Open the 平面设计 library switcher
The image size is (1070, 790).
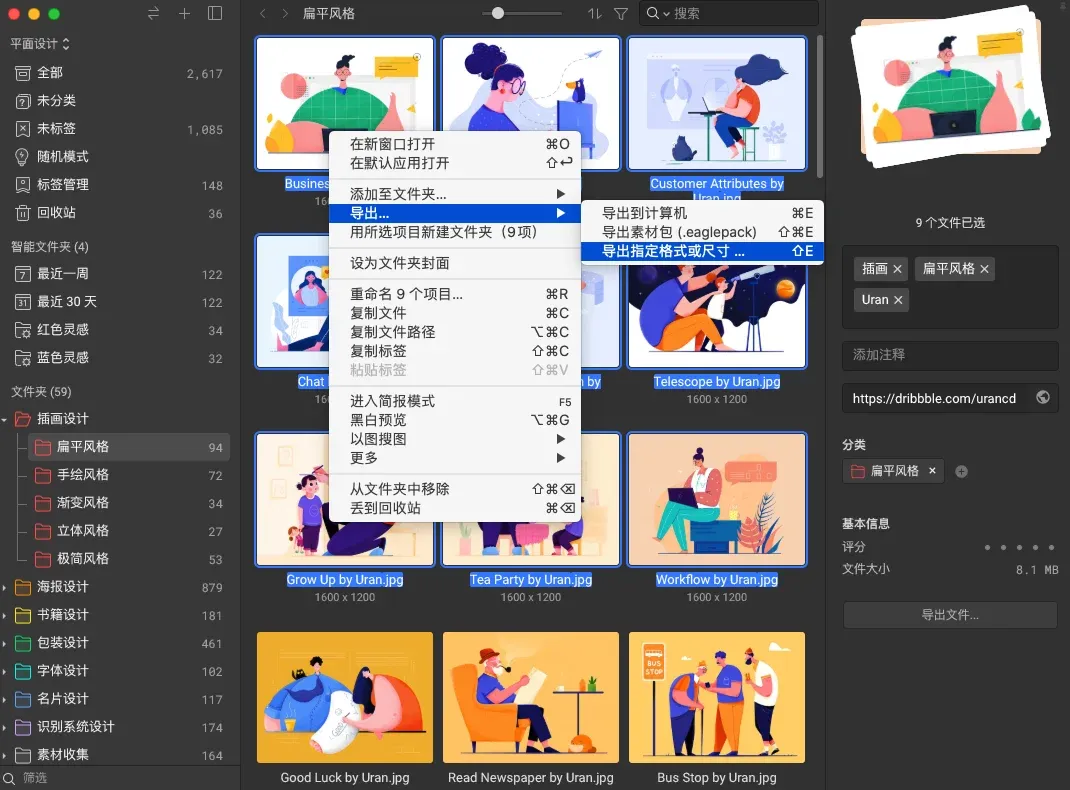click(40, 44)
